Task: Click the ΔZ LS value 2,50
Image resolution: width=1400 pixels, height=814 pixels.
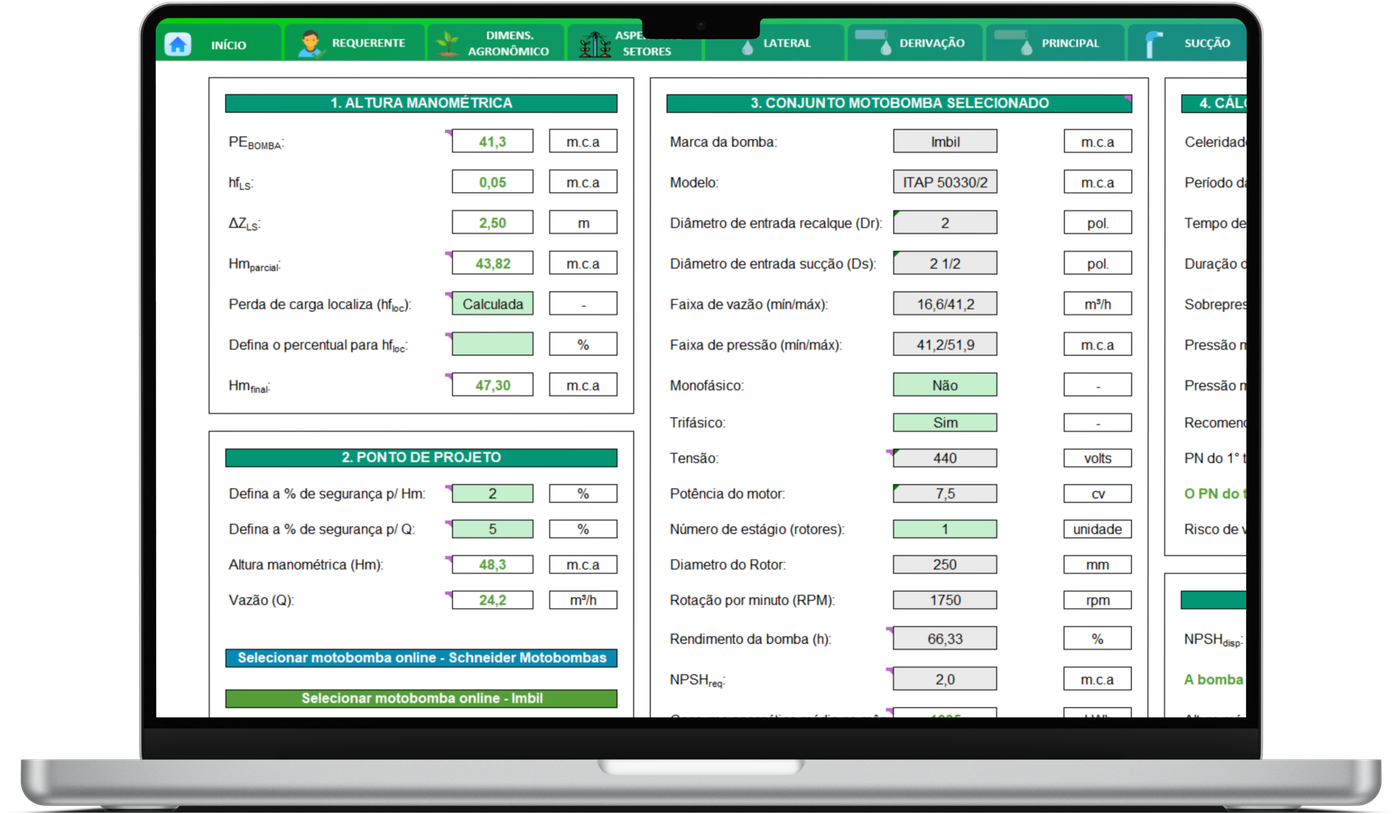Action: tap(492, 222)
